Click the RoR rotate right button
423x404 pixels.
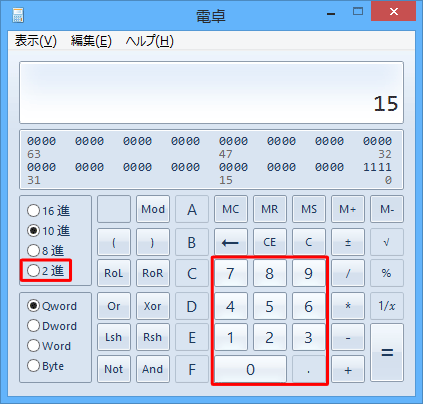[153, 273]
